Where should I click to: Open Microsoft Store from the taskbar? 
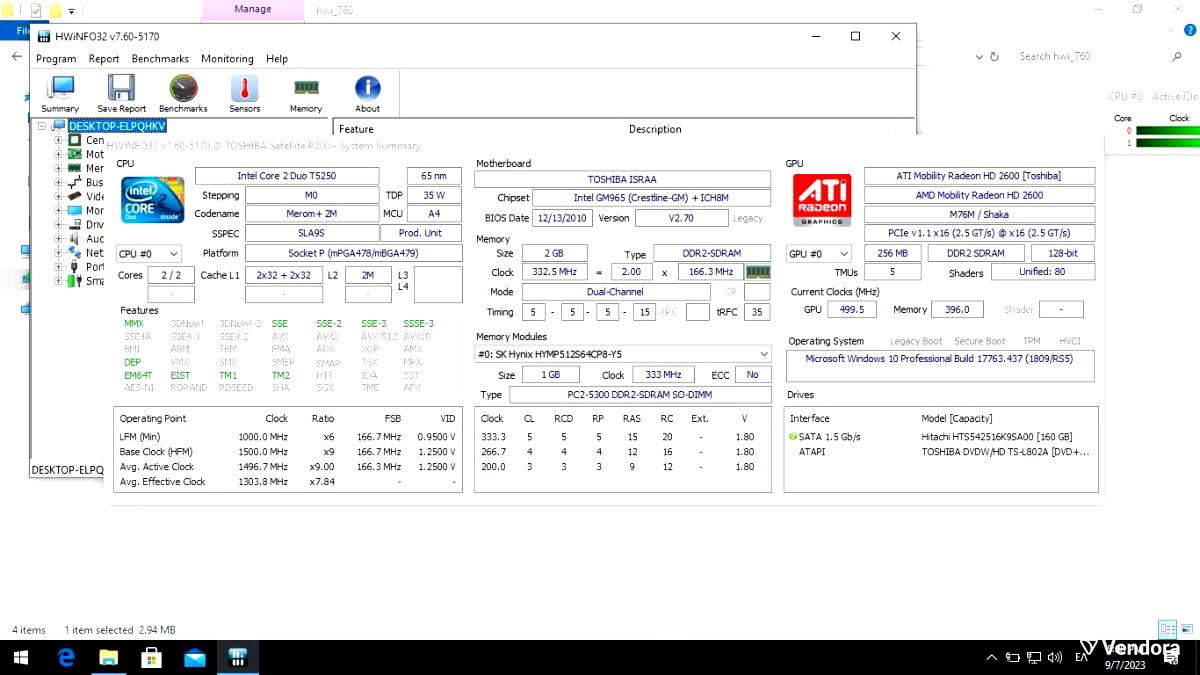[152, 658]
